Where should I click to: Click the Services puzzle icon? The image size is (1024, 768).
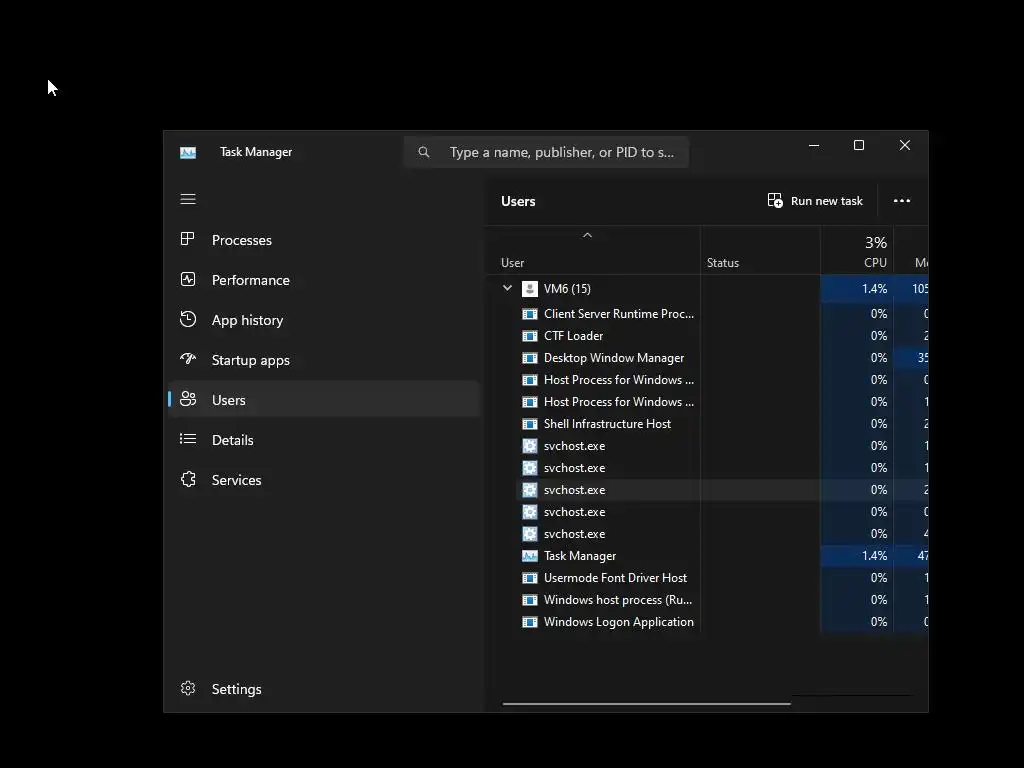click(187, 479)
